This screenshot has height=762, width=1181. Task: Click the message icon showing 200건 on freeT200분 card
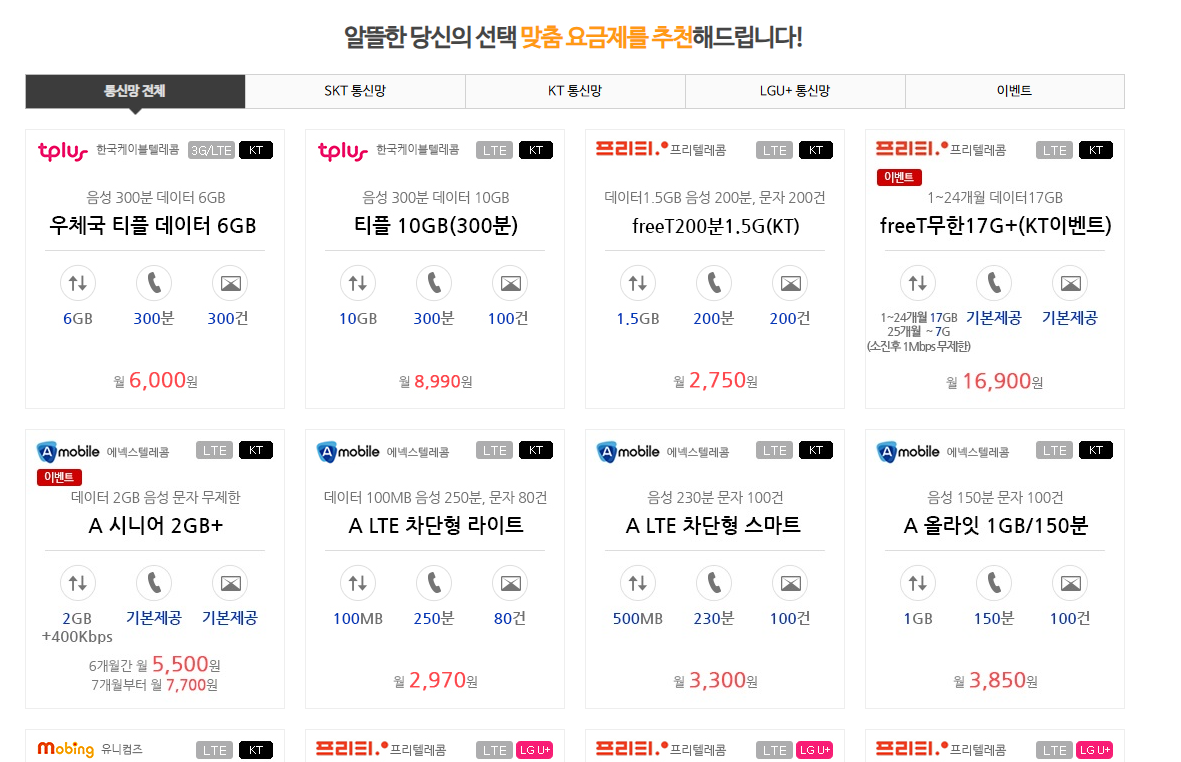[x=789, y=282]
